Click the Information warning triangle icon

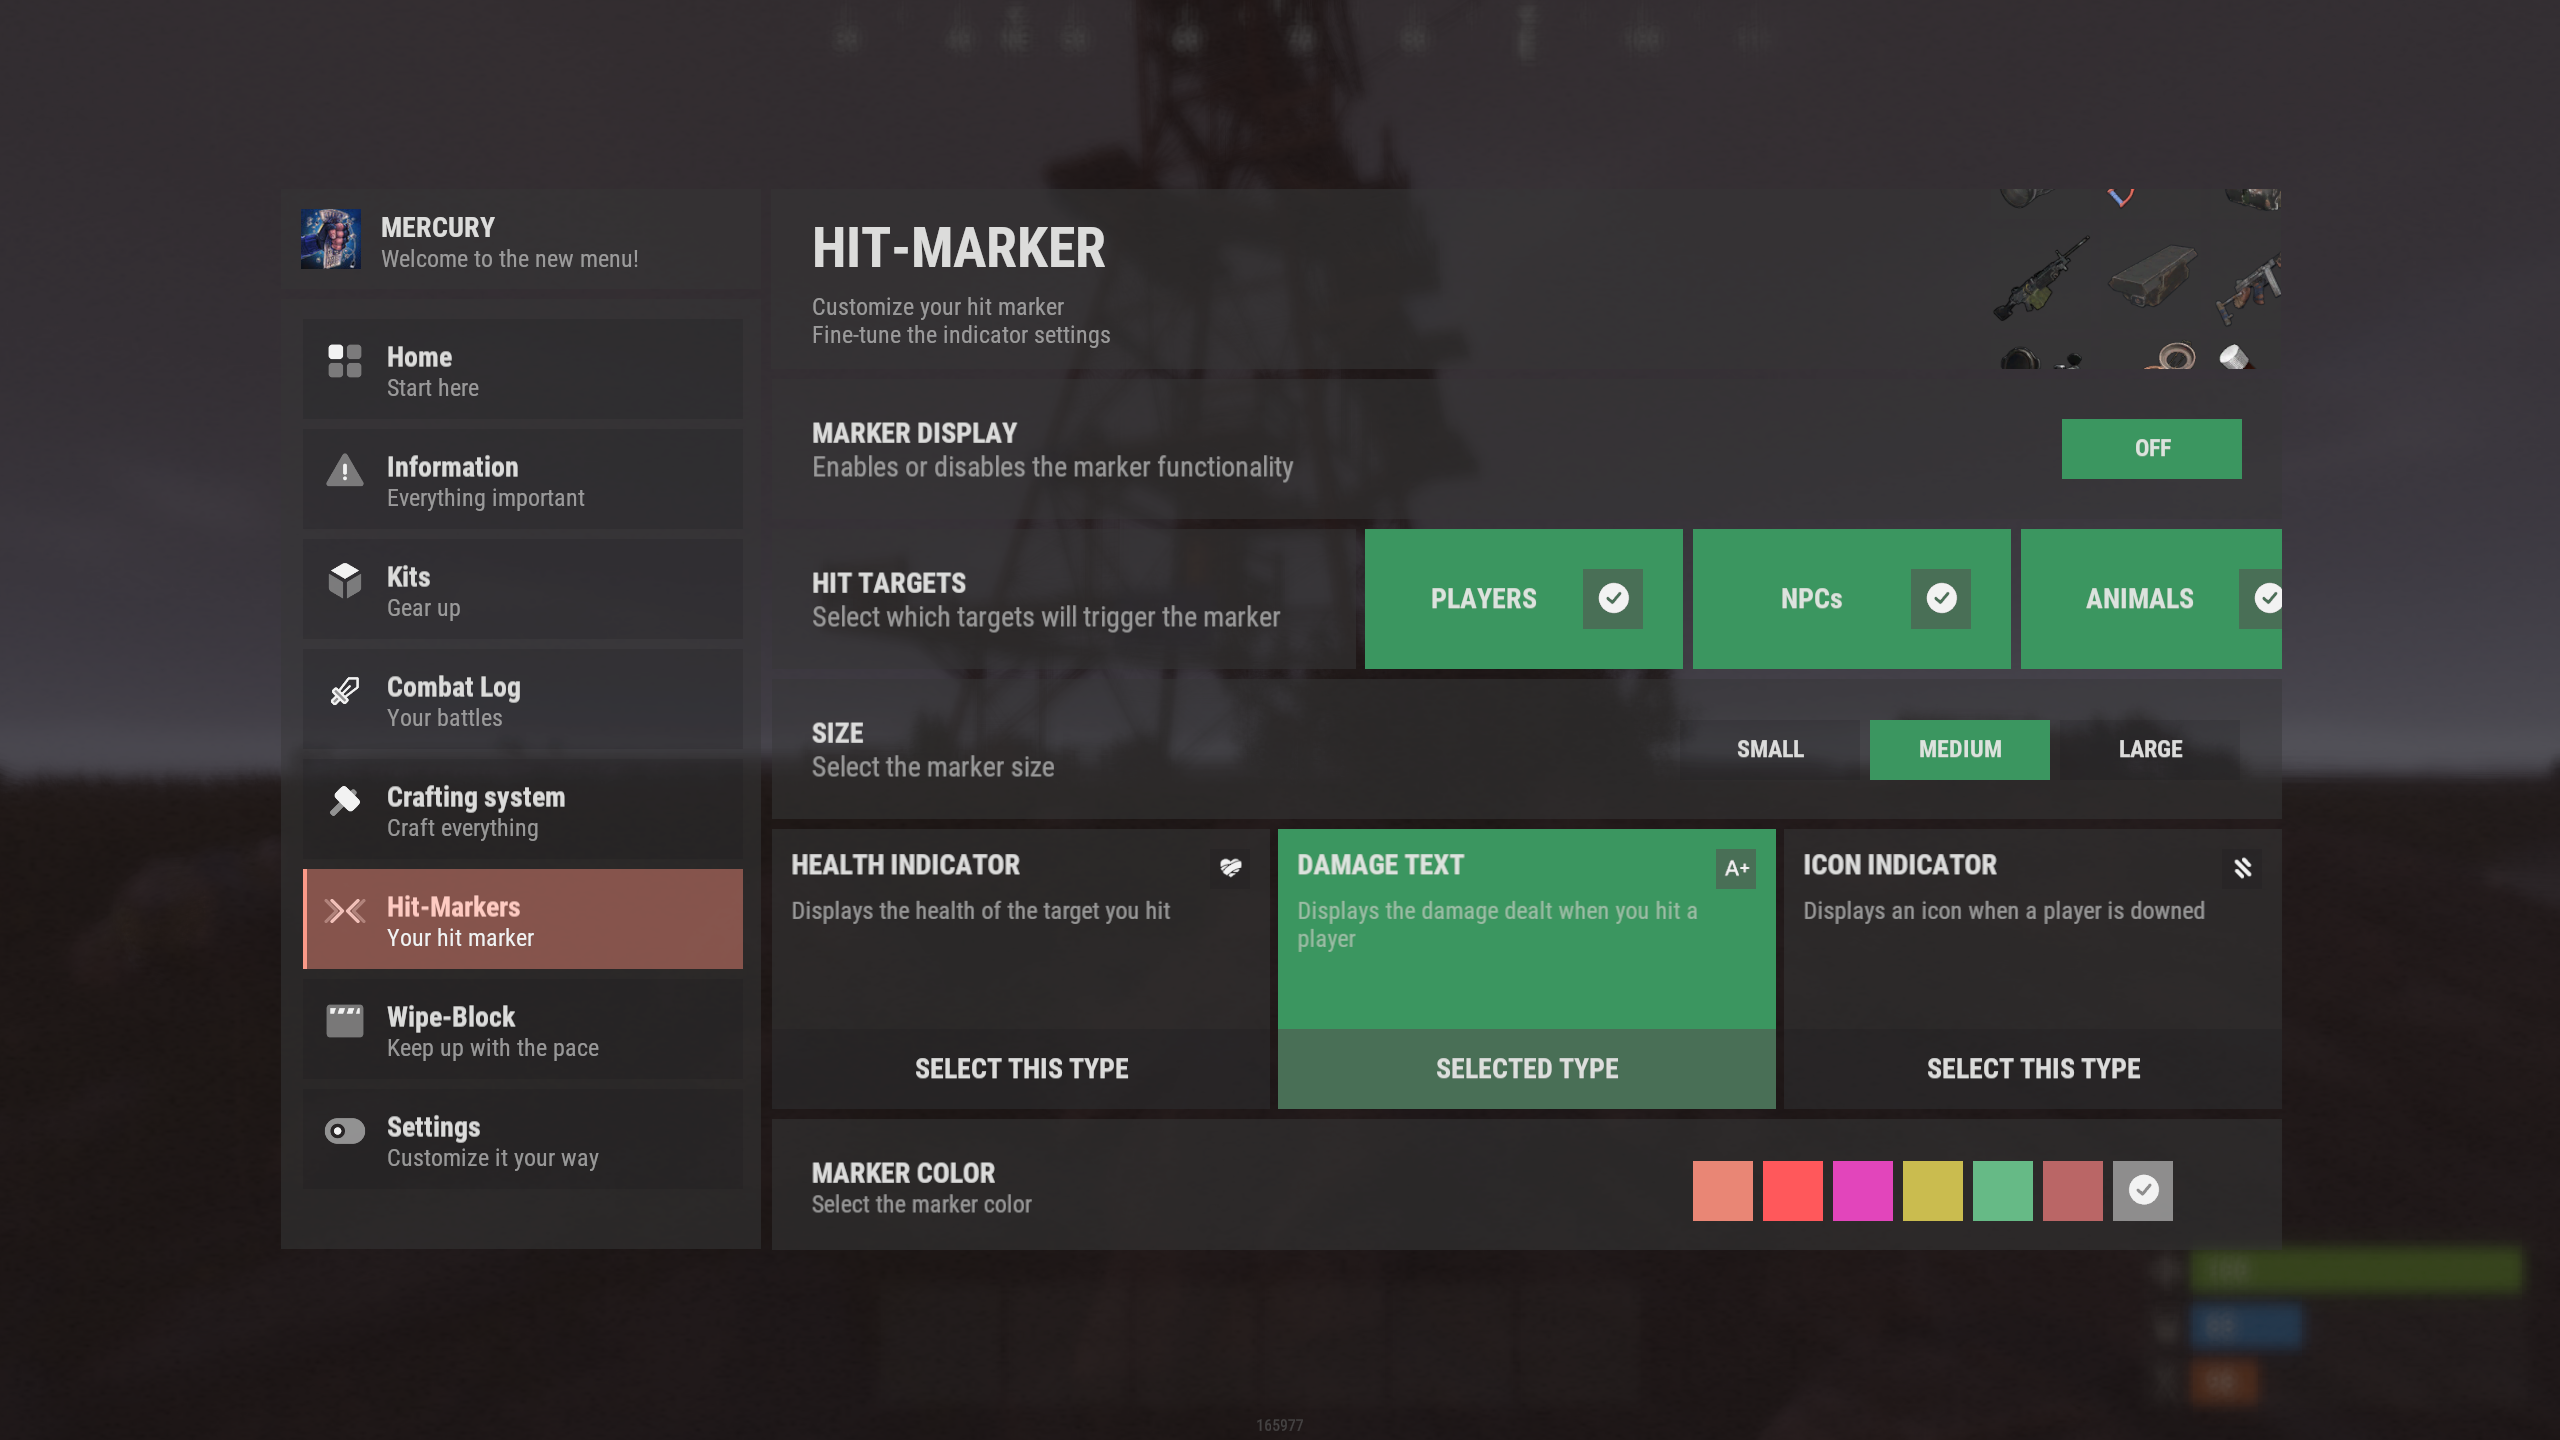coord(344,469)
